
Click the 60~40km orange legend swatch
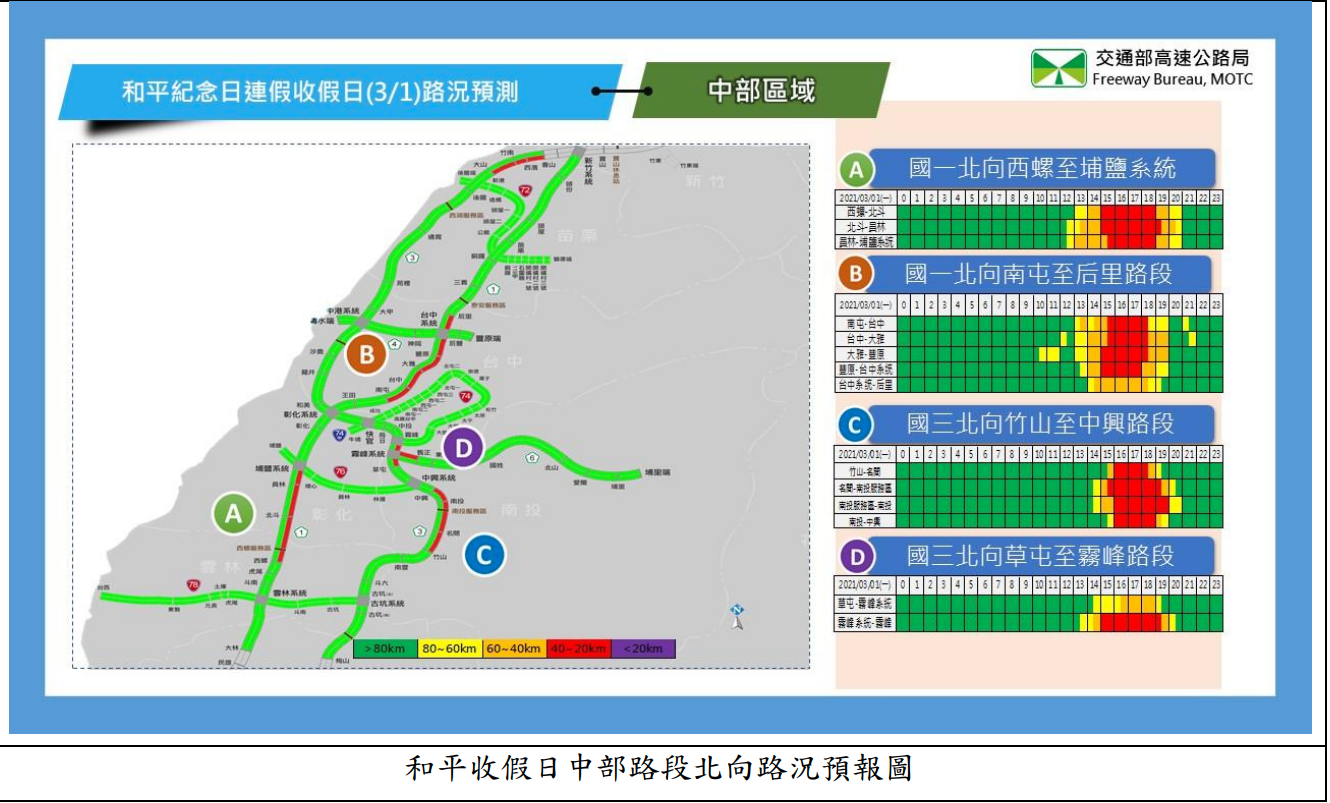[x=514, y=649]
